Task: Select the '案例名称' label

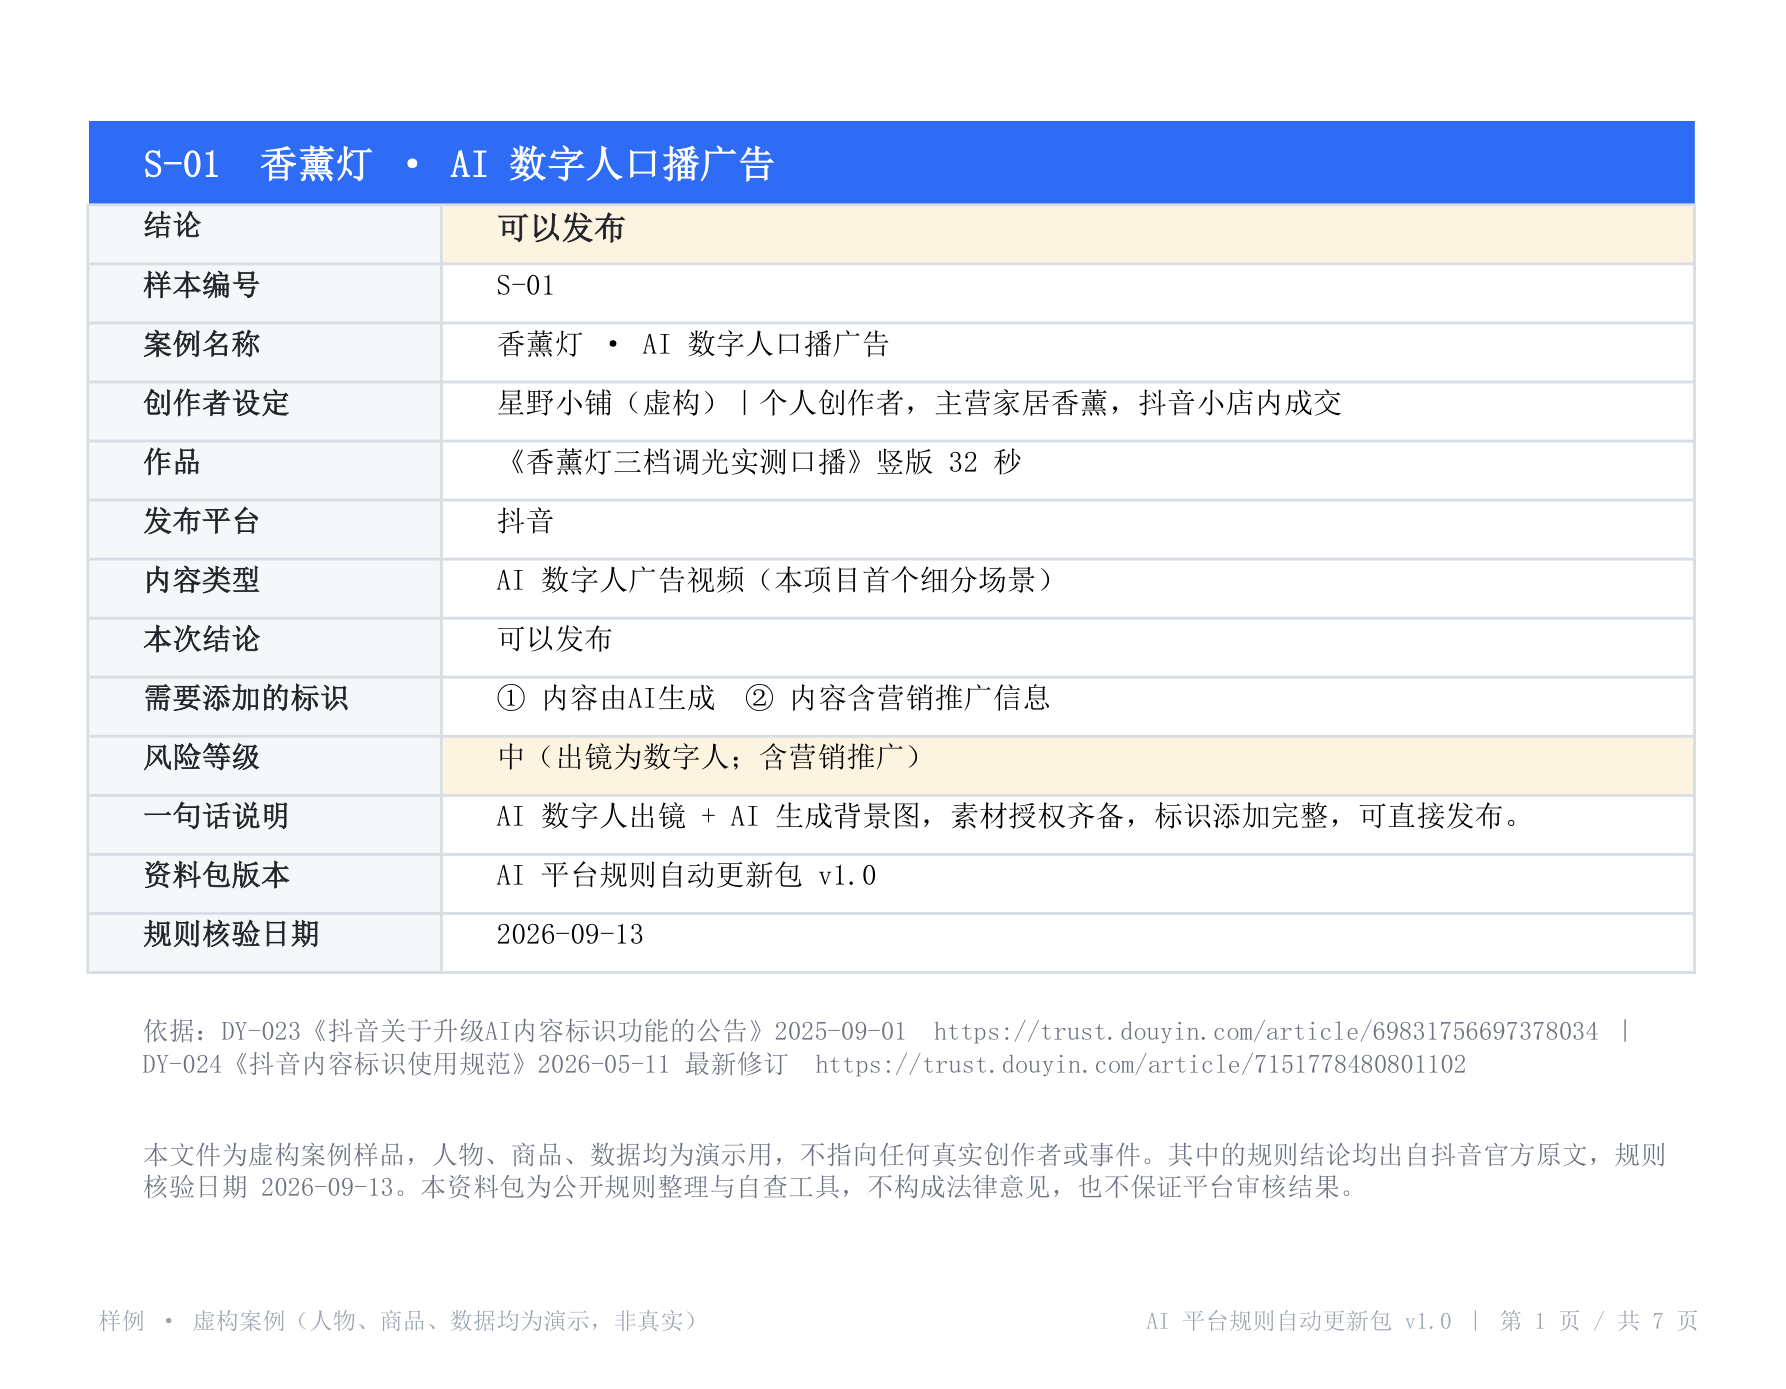Action: tap(201, 344)
